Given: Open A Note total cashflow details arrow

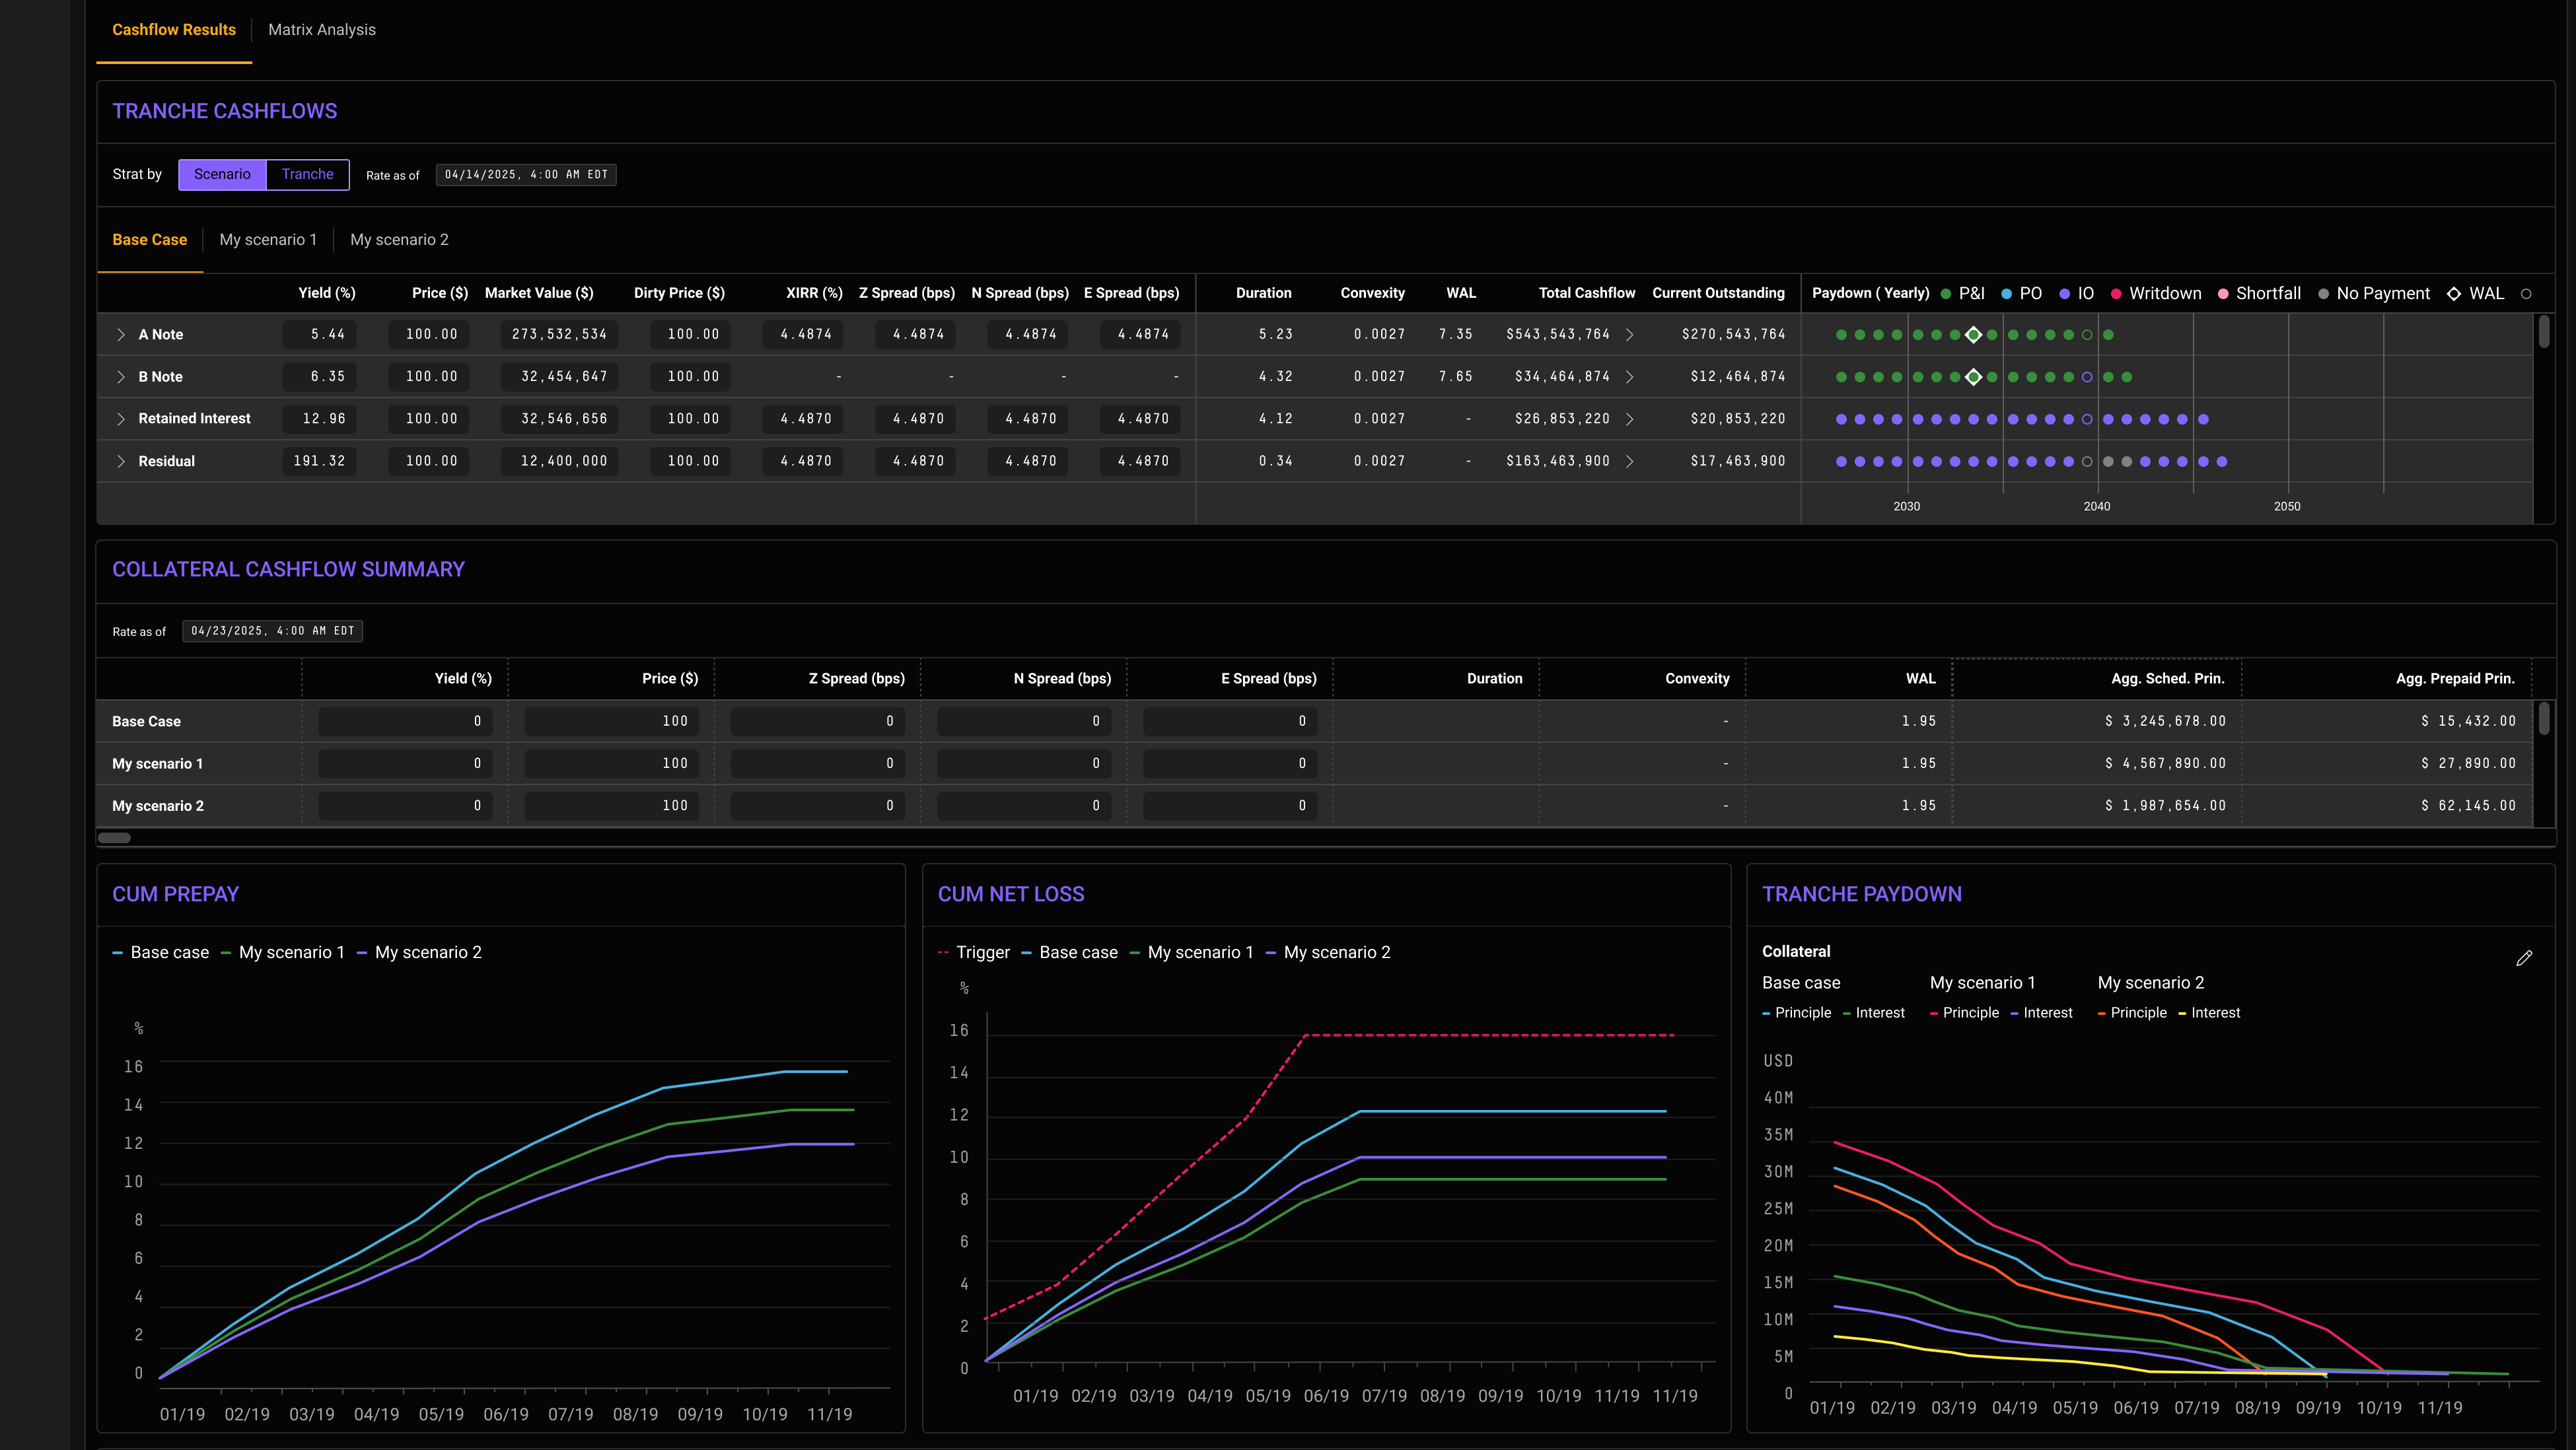Looking at the screenshot, I should (x=1630, y=335).
